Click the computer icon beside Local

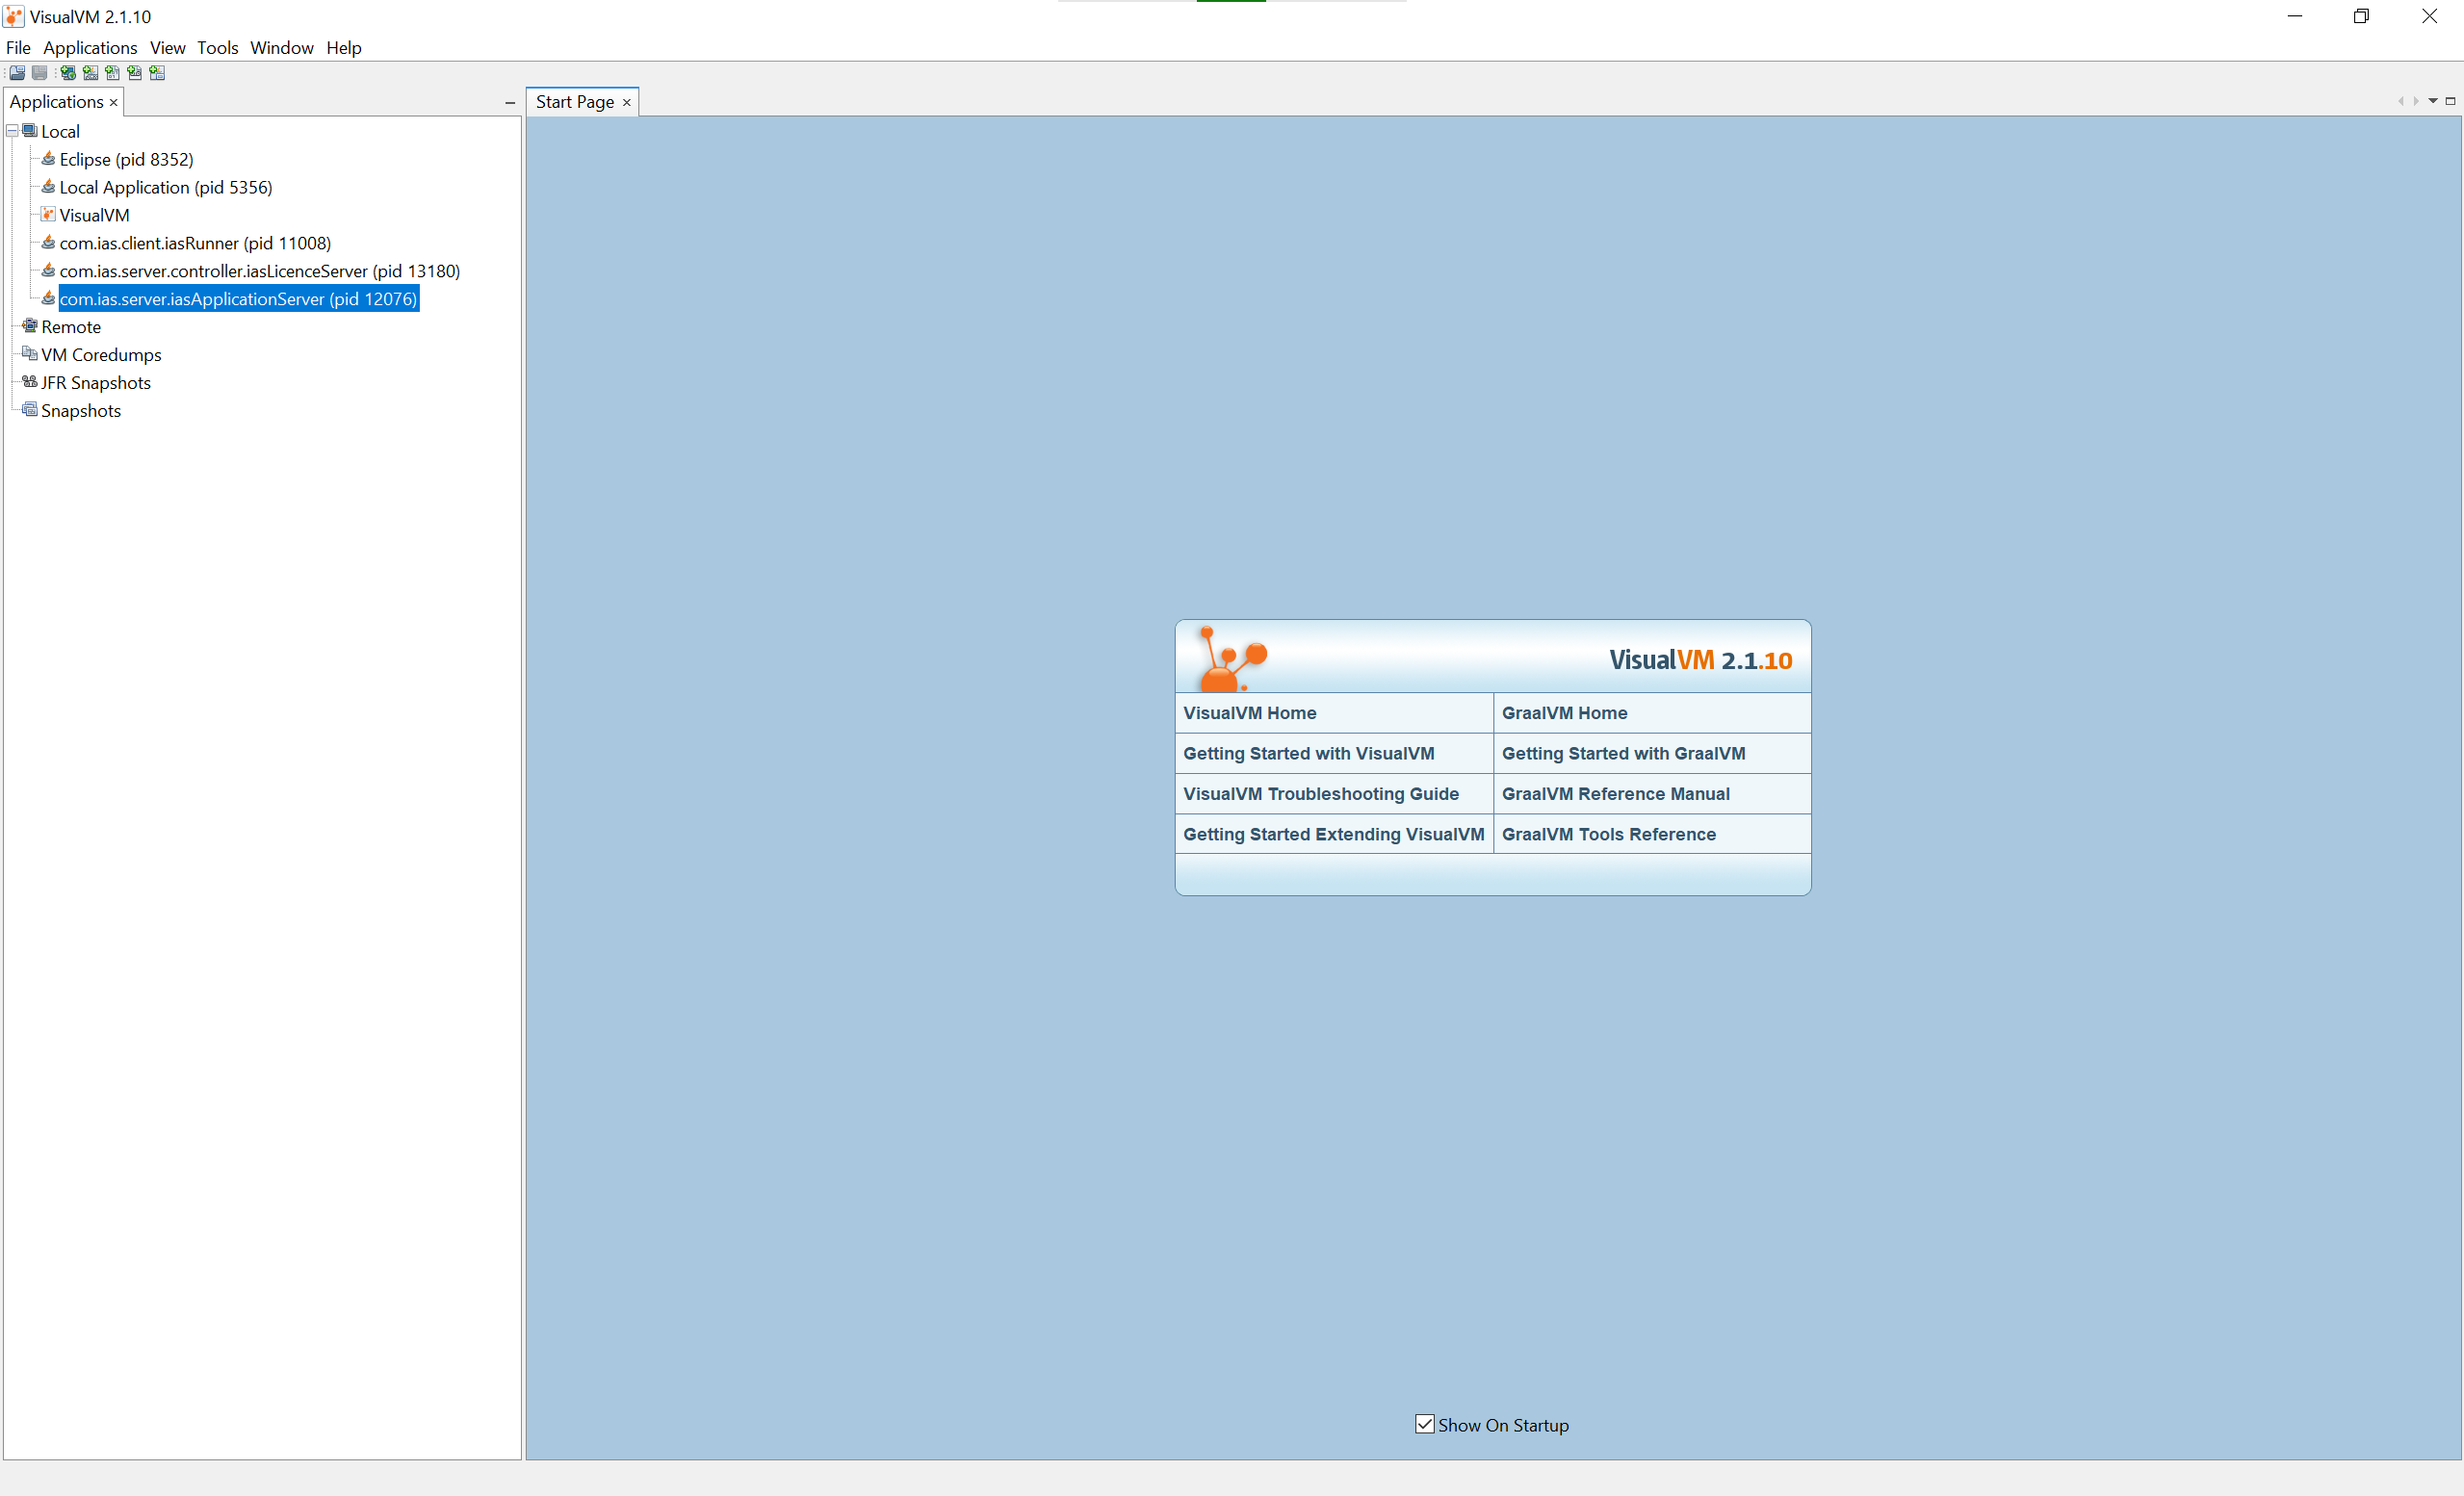[x=30, y=131]
